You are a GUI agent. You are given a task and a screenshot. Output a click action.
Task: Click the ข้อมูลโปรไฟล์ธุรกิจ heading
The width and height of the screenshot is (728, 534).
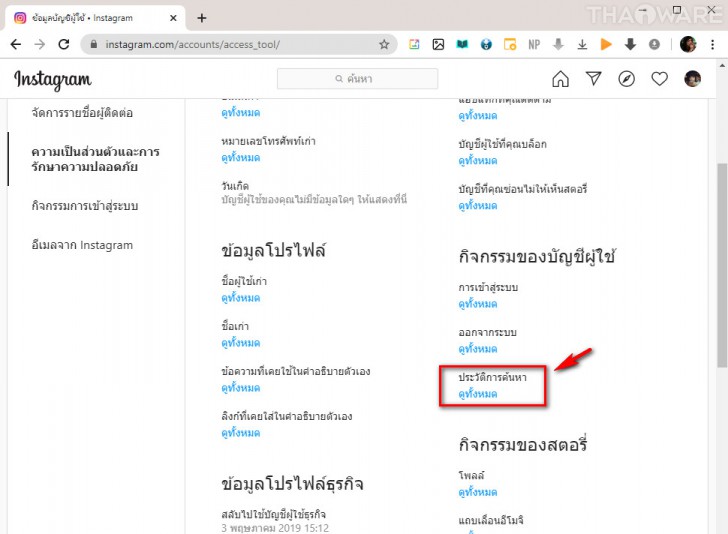[x=292, y=484]
